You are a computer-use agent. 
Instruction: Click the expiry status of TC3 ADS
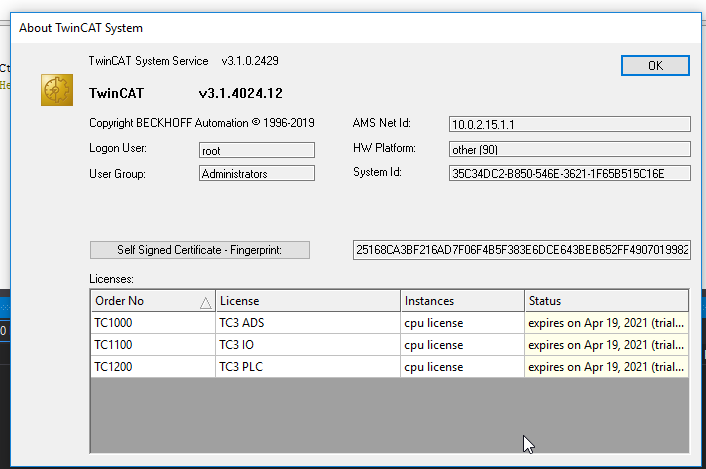[606, 323]
